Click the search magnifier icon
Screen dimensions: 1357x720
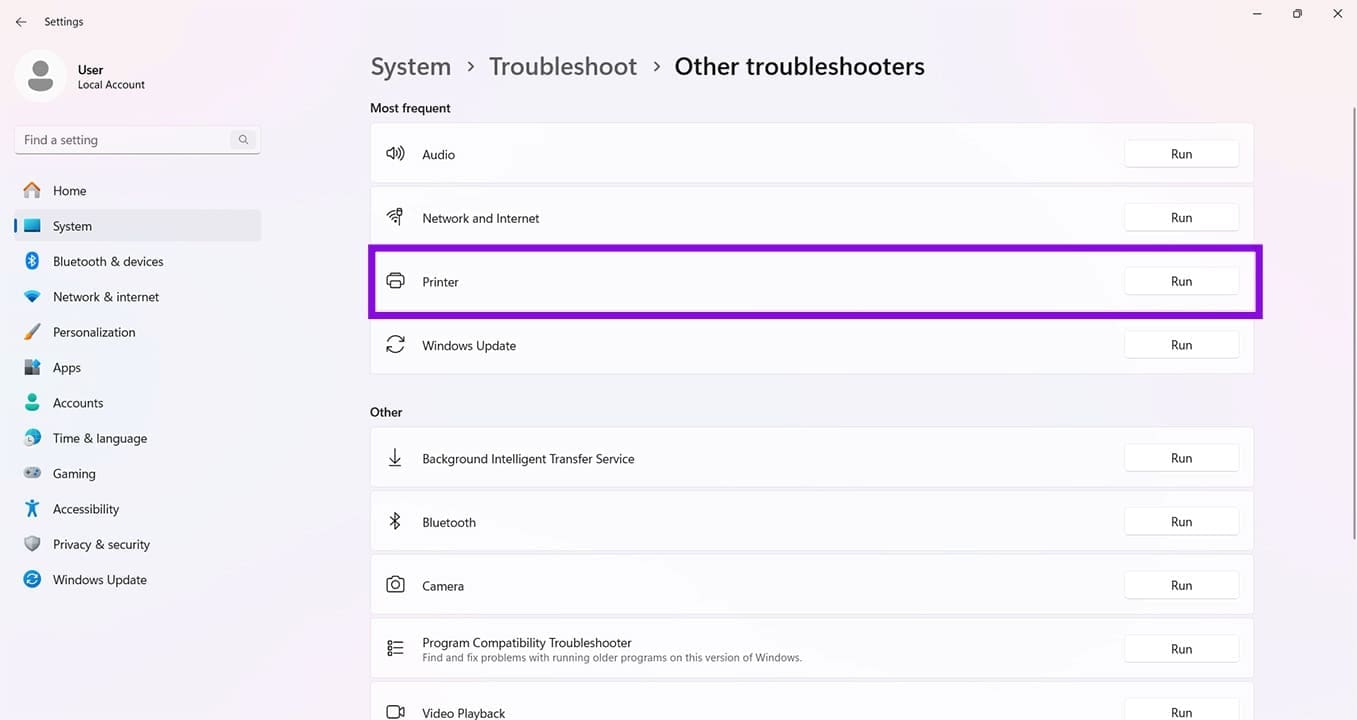[243, 140]
